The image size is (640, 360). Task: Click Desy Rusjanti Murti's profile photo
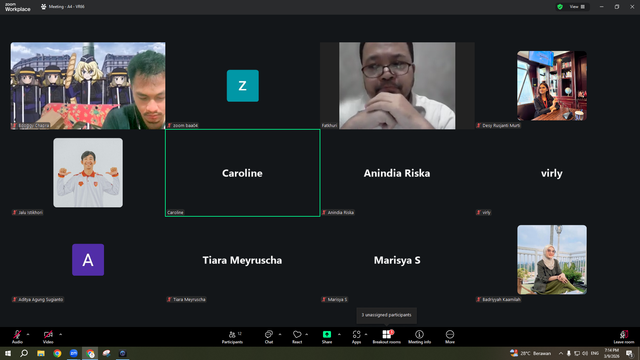[x=552, y=86]
